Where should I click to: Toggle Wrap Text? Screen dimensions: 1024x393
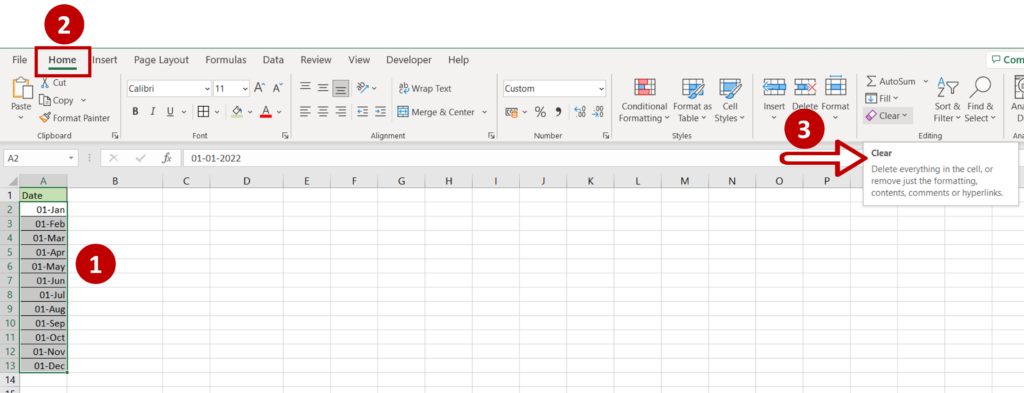[424, 88]
